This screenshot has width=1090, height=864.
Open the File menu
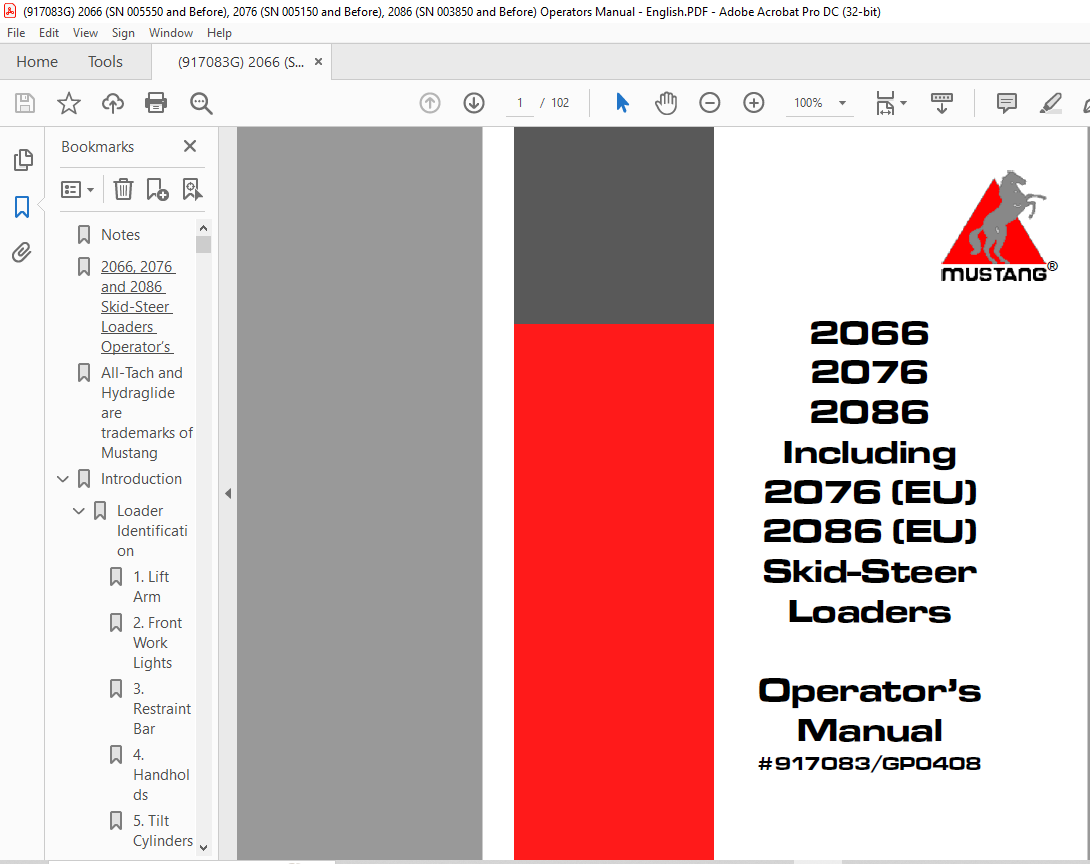coord(16,33)
